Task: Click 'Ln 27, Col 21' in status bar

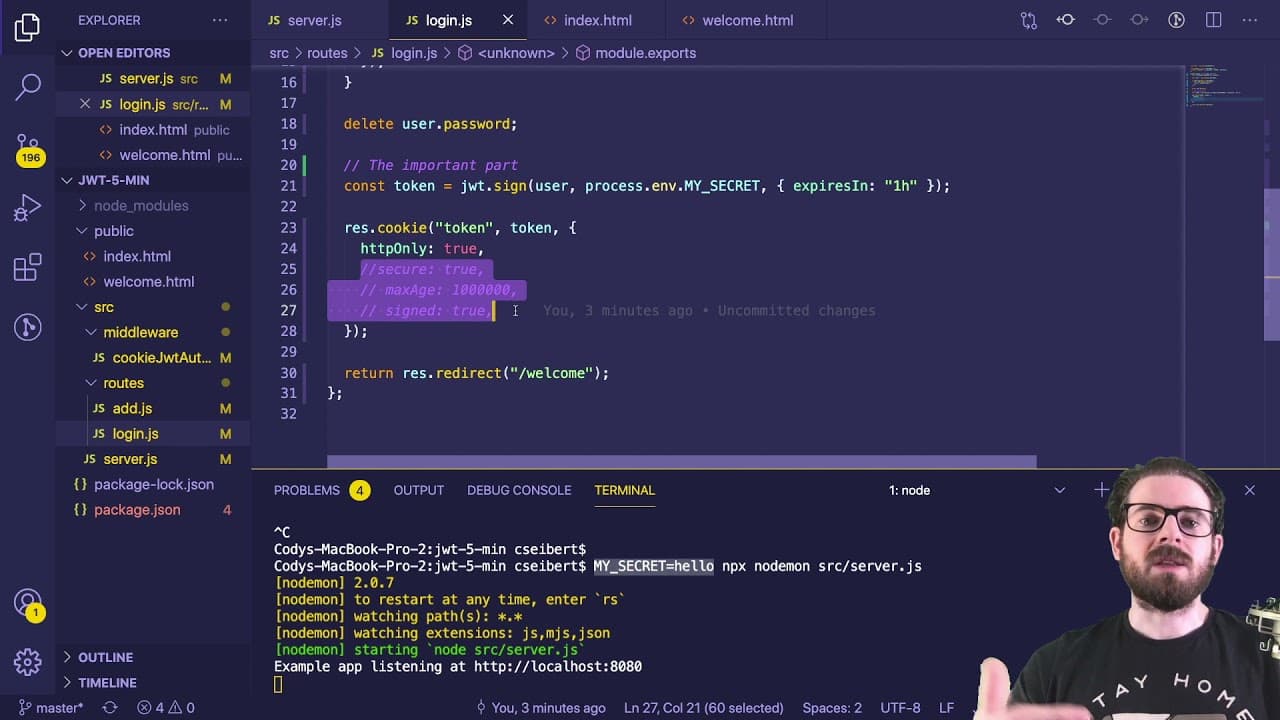Action: pyautogui.click(x=704, y=708)
